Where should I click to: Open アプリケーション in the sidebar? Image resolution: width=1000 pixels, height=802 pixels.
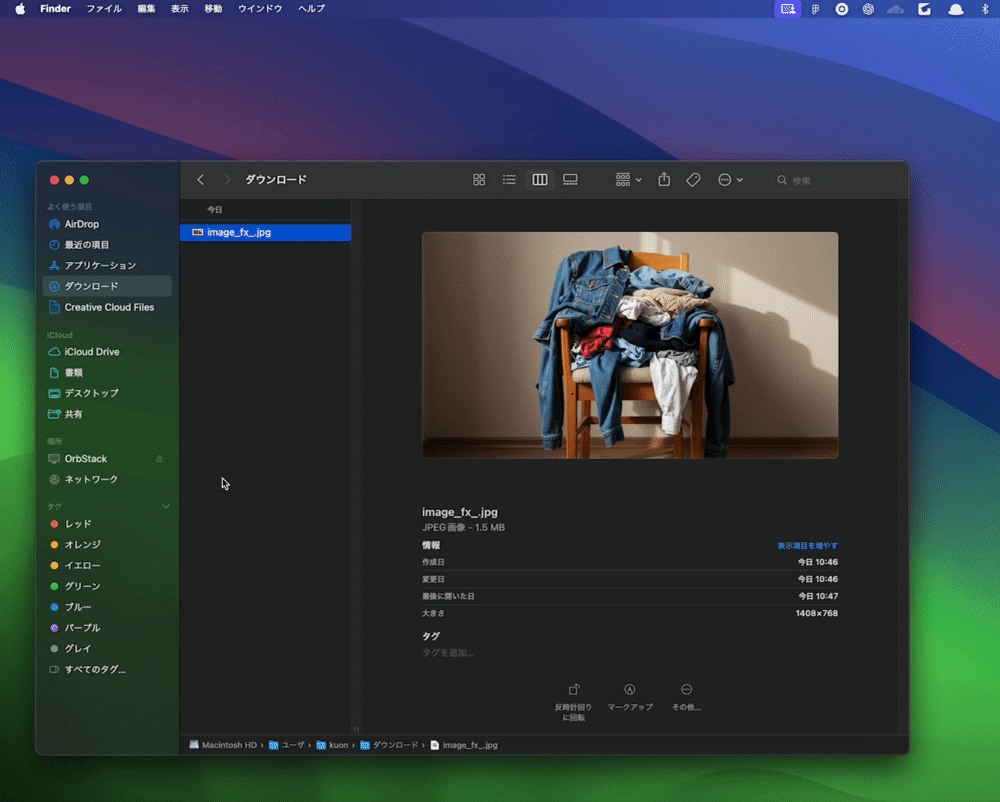[107, 265]
